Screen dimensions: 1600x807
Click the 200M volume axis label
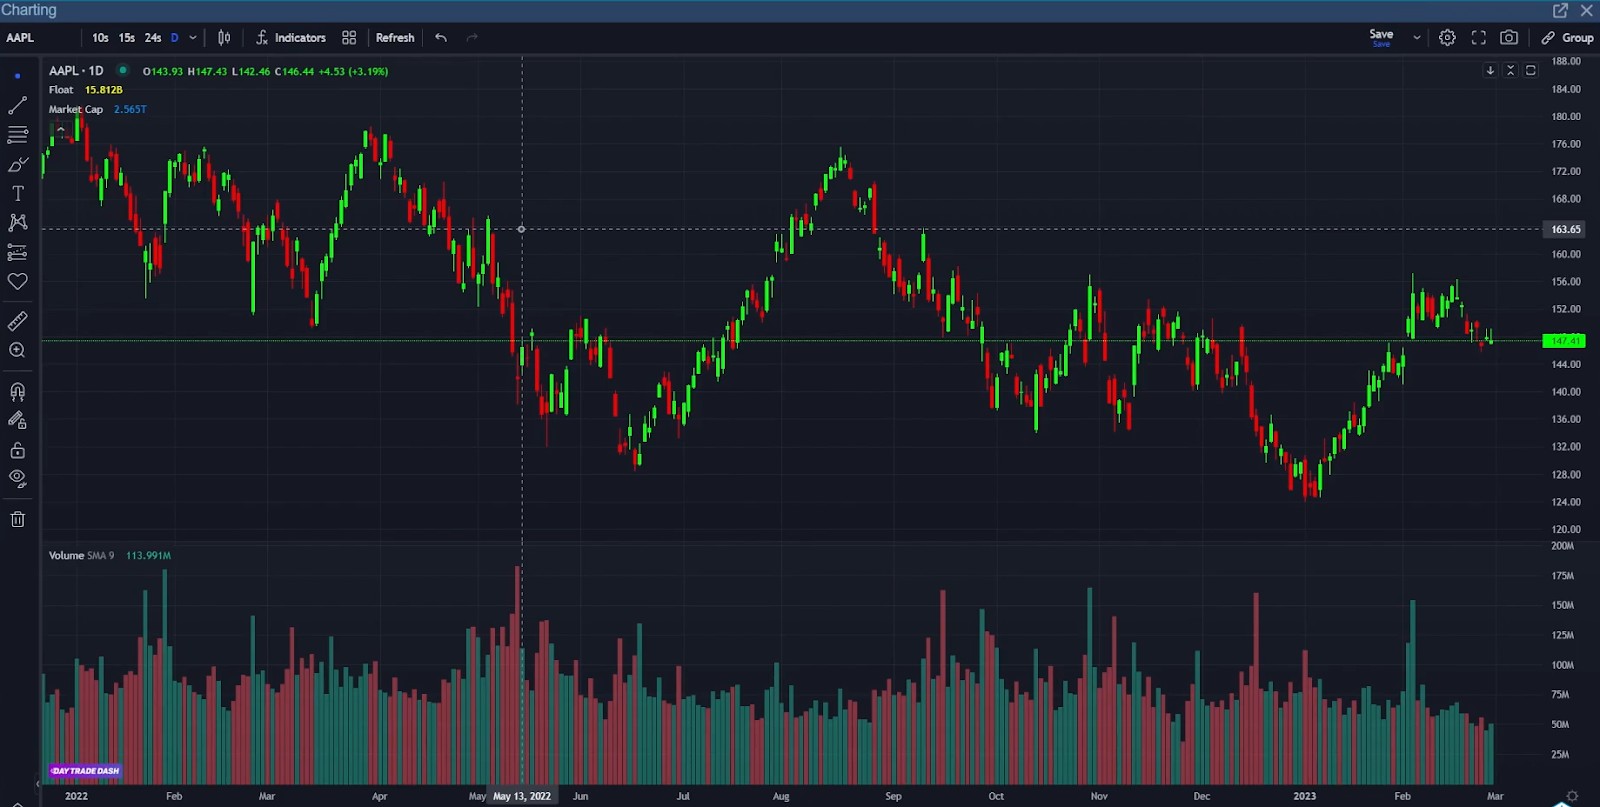coord(1562,546)
